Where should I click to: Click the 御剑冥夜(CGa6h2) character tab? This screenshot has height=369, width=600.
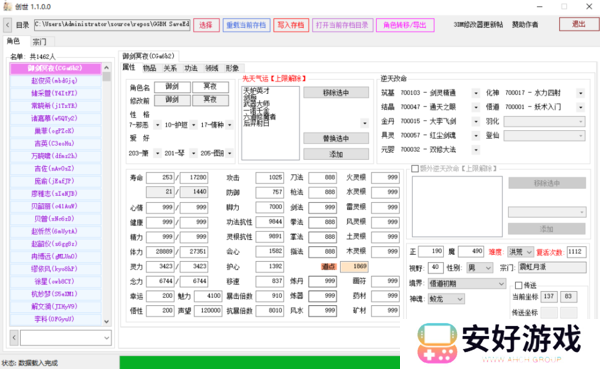click(x=148, y=56)
